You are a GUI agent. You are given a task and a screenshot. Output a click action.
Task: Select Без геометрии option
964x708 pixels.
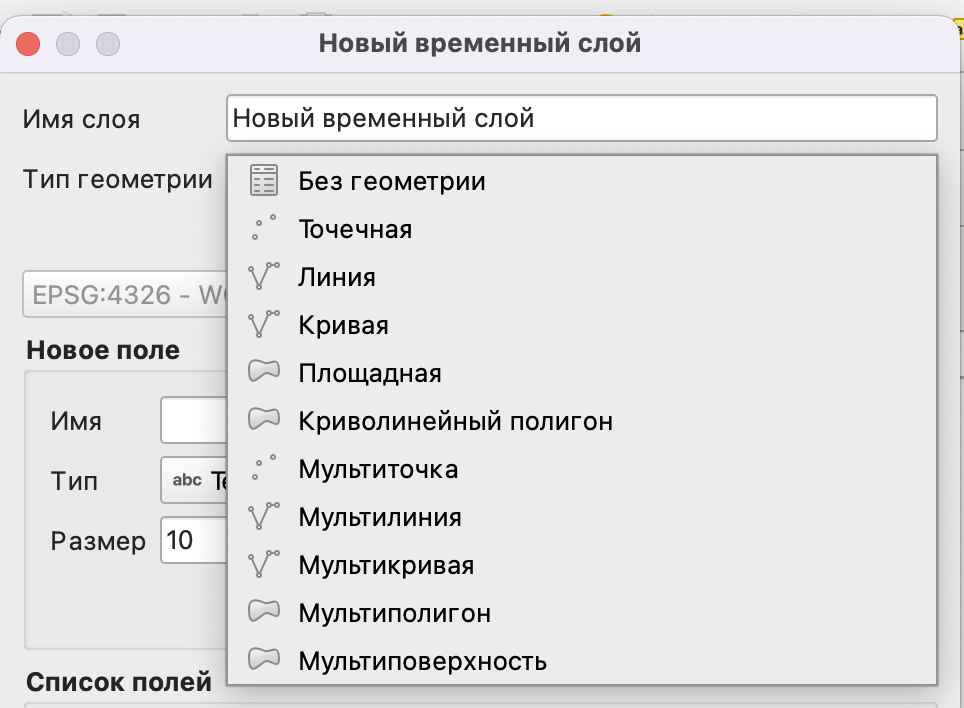tap(392, 181)
